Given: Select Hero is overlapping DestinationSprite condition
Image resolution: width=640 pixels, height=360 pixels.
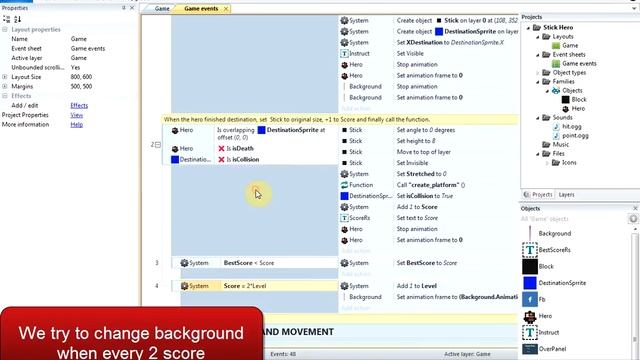Looking at the screenshot, I should click(x=271, y=133).
